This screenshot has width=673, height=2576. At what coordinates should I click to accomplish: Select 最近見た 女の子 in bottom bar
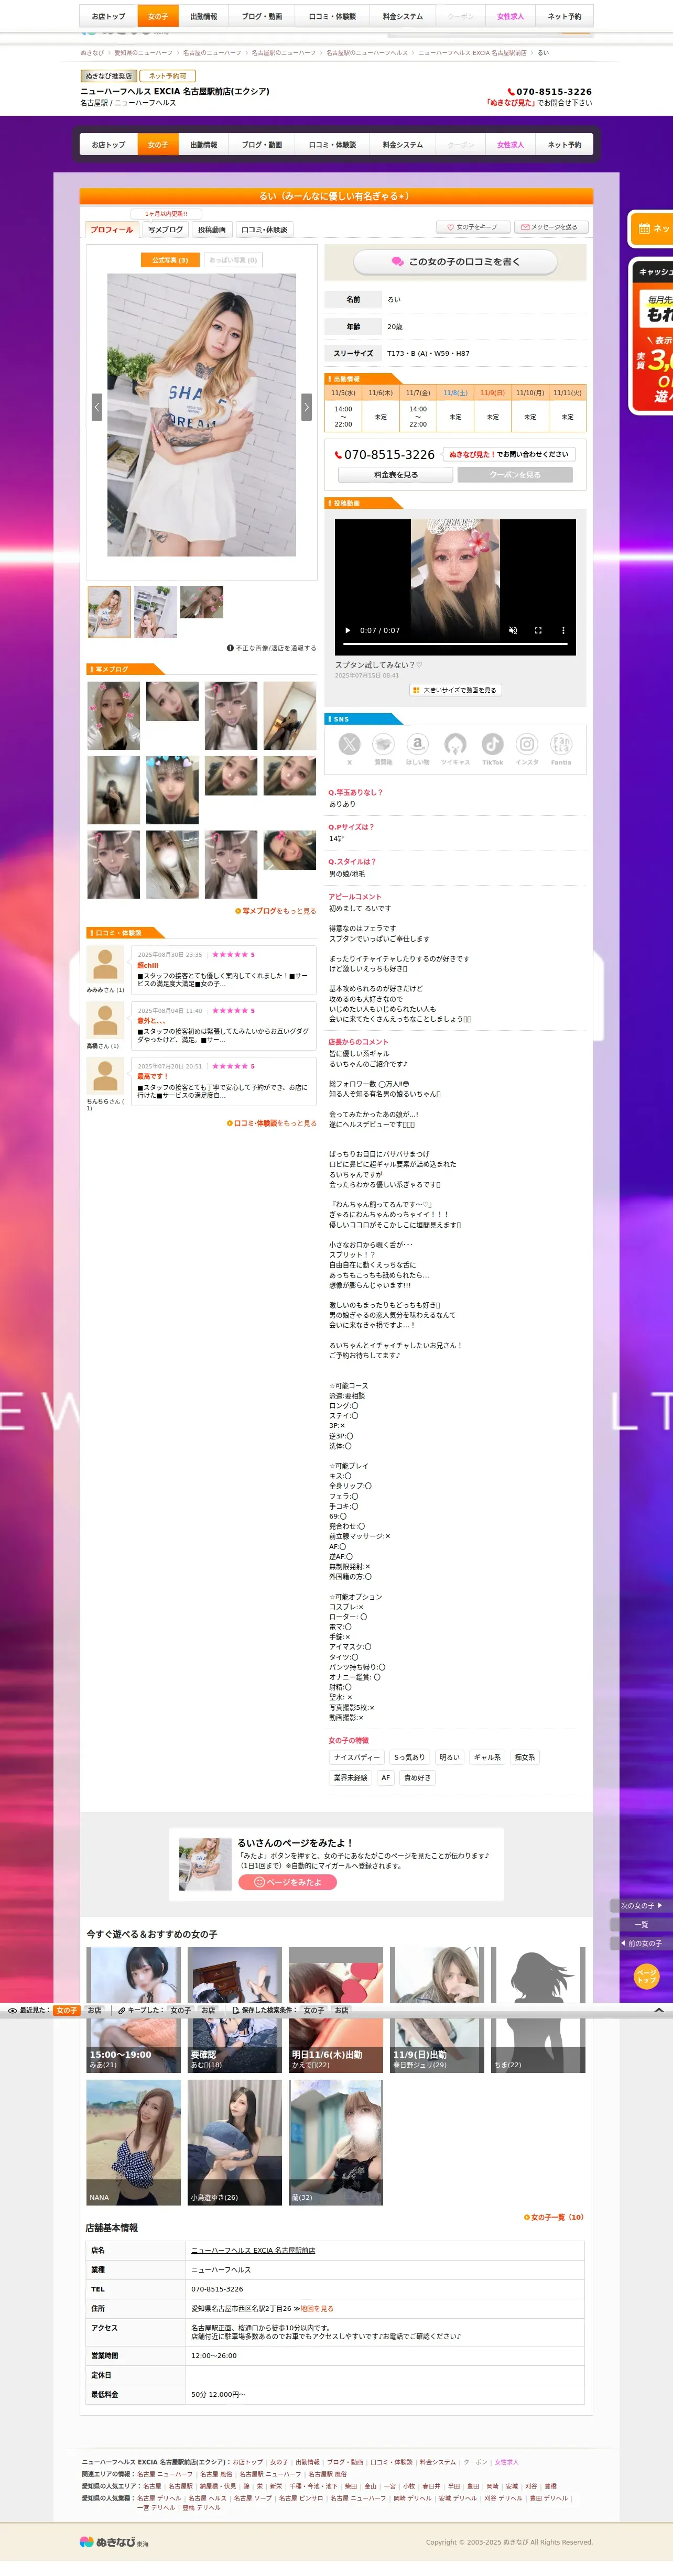click(67, 2010)
